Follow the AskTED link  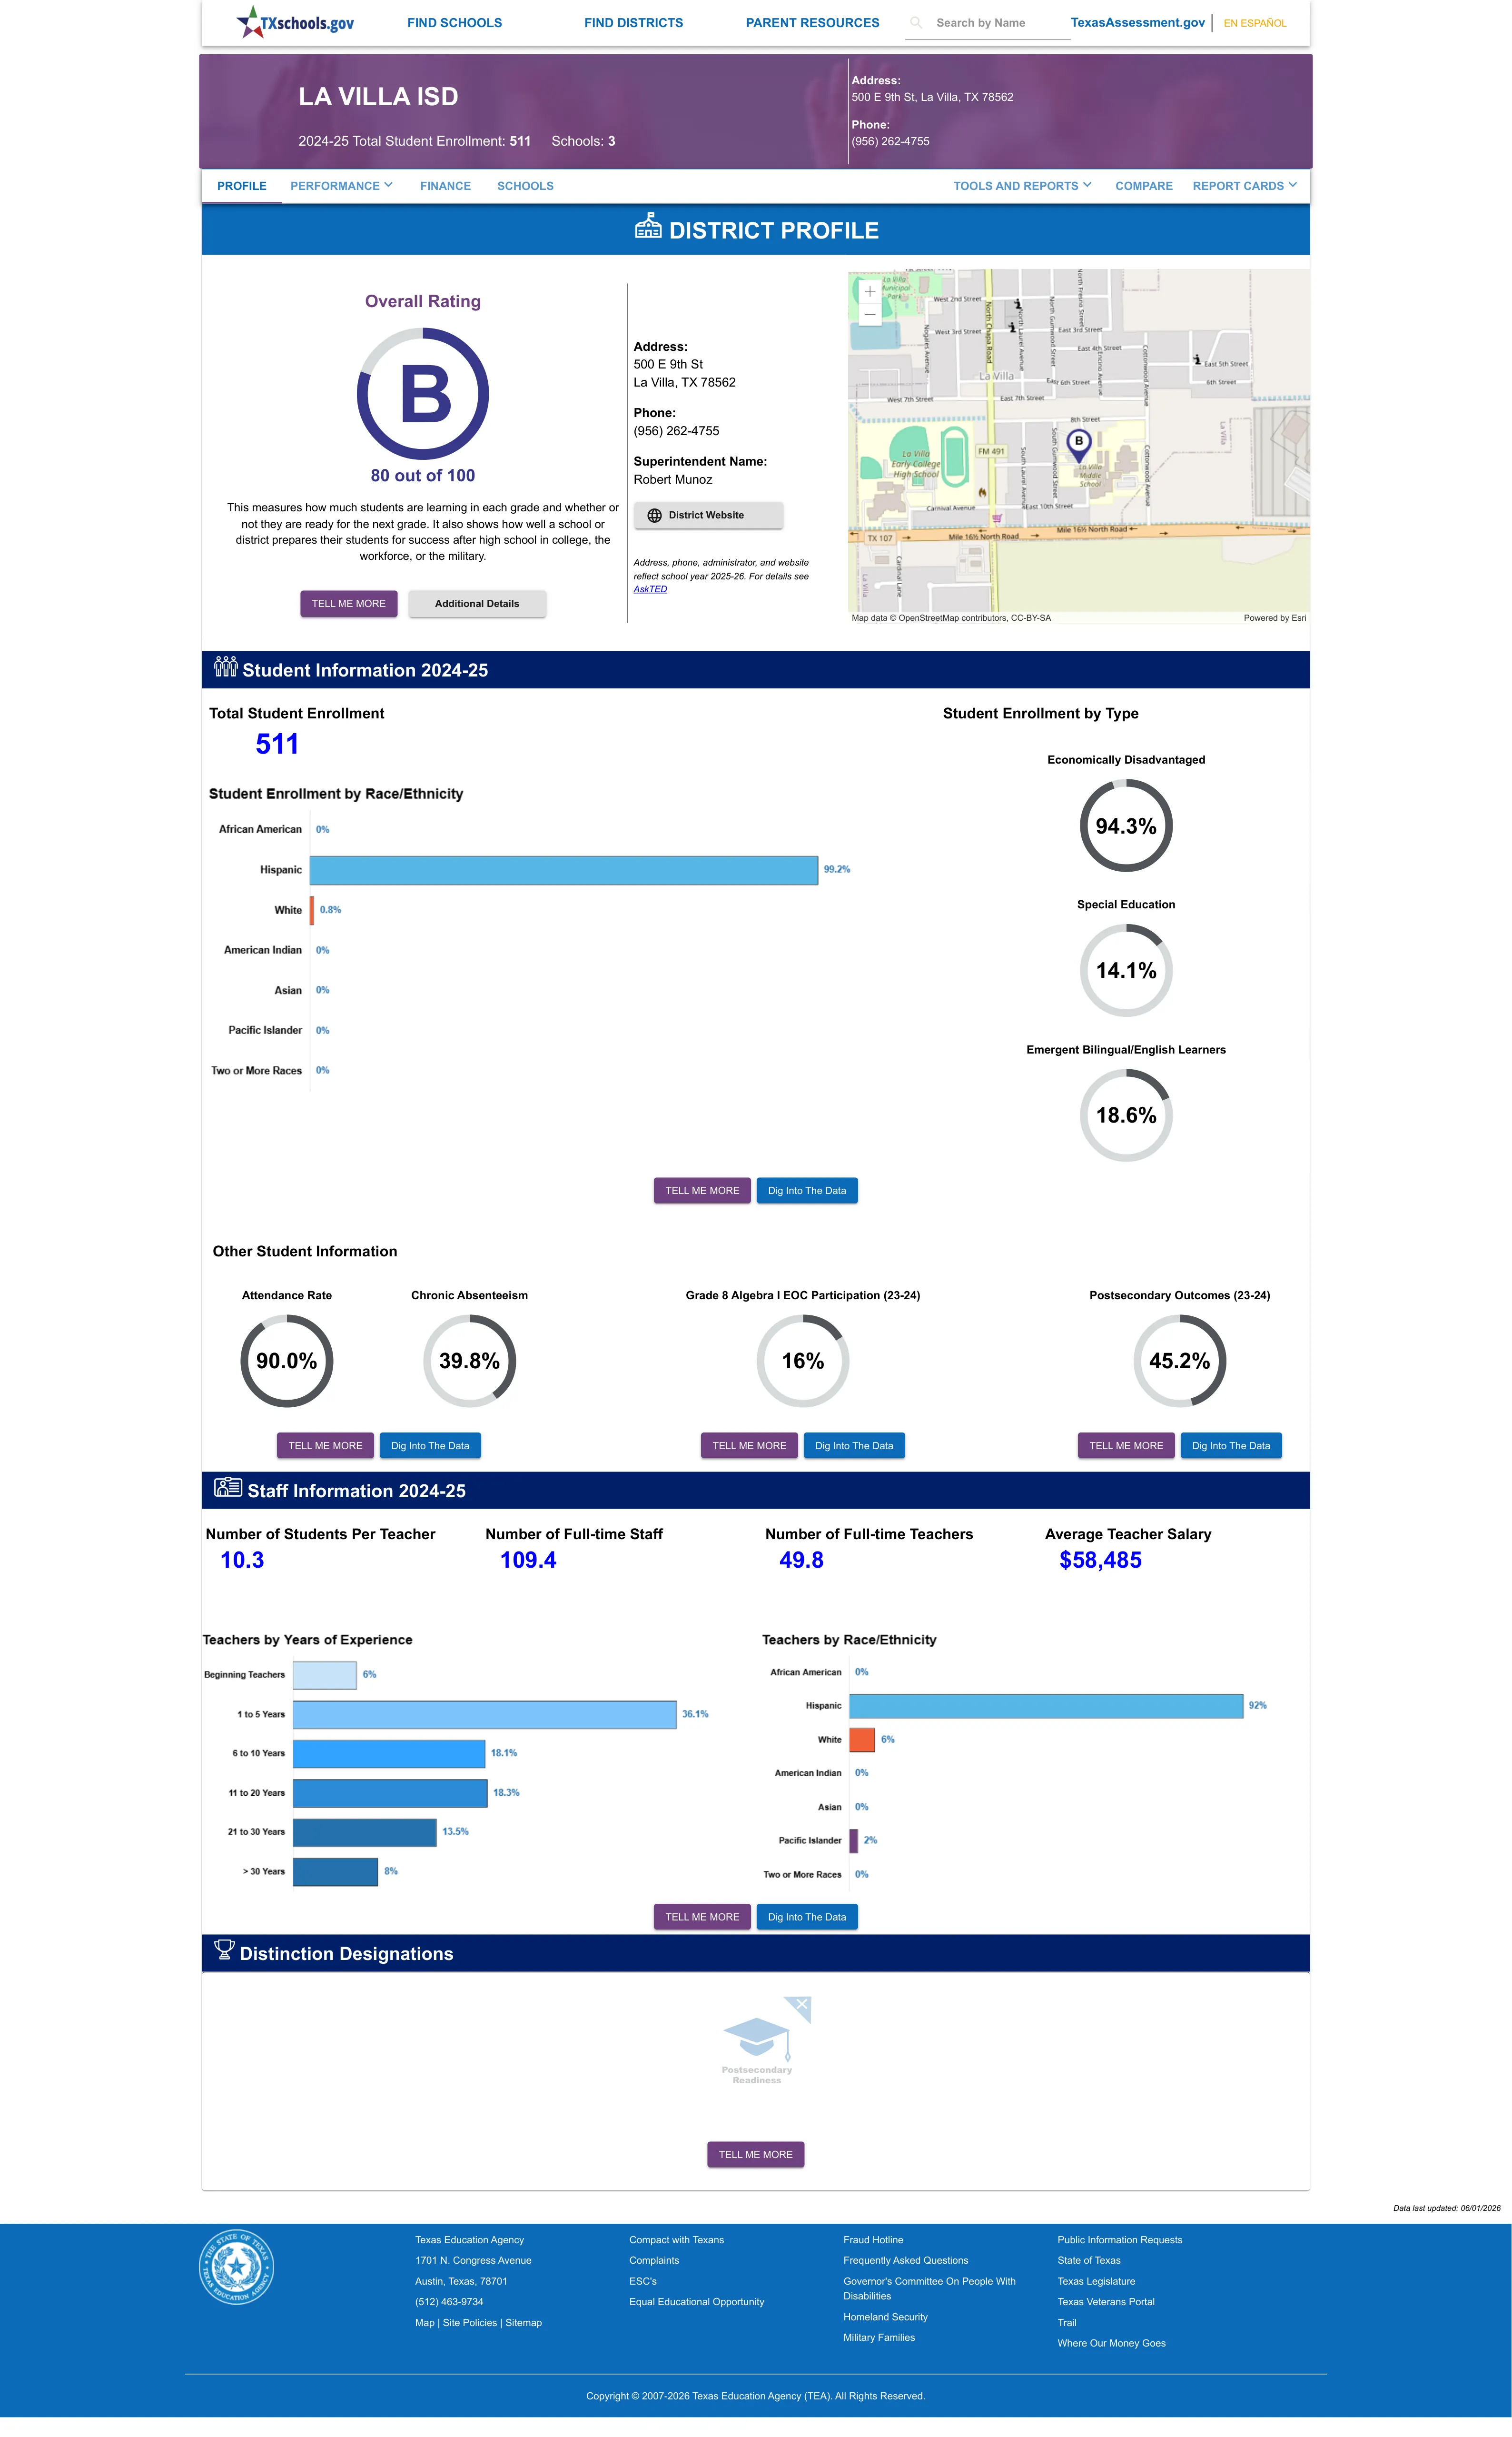tap(650, 589)
